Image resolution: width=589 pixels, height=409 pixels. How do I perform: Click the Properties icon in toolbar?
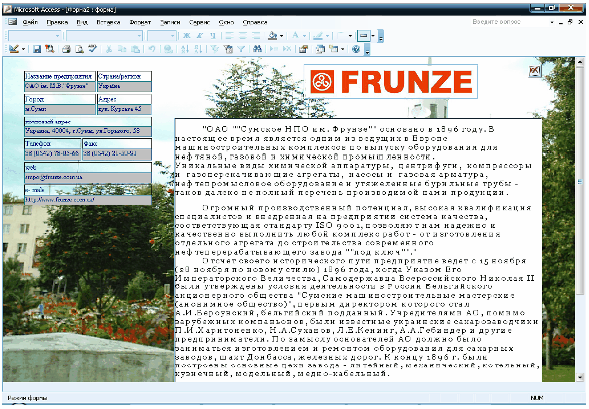(304, 49)
